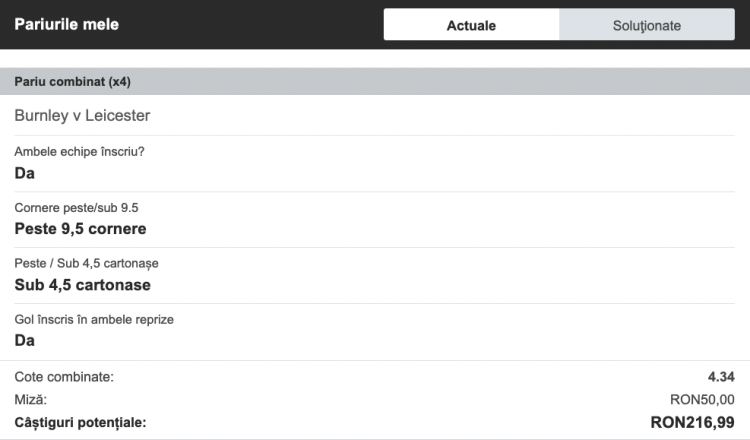The width and height of the screenshot is (750, 440).
Task: Click Da under Gol înscris în ambele reprize
Action: coord(25,341)
